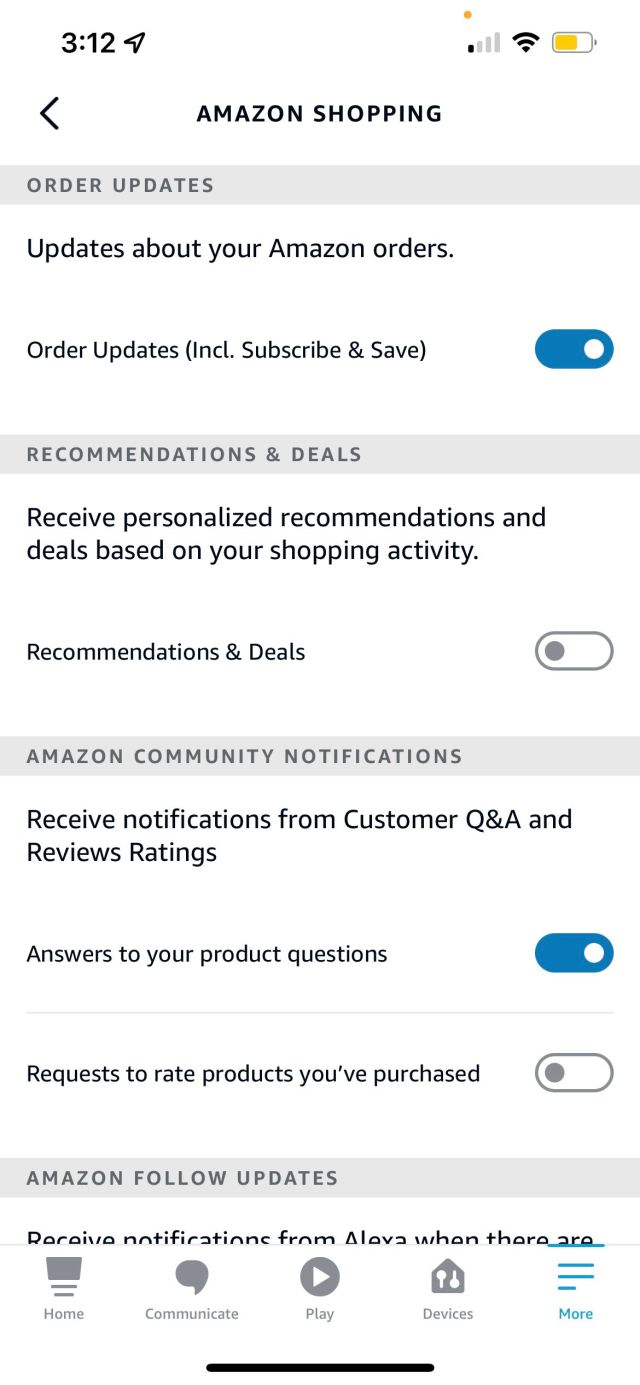The image size is (640, 1385).
Task: Tap the Amazon Follow Updates section header
Action: (182, 1178)
